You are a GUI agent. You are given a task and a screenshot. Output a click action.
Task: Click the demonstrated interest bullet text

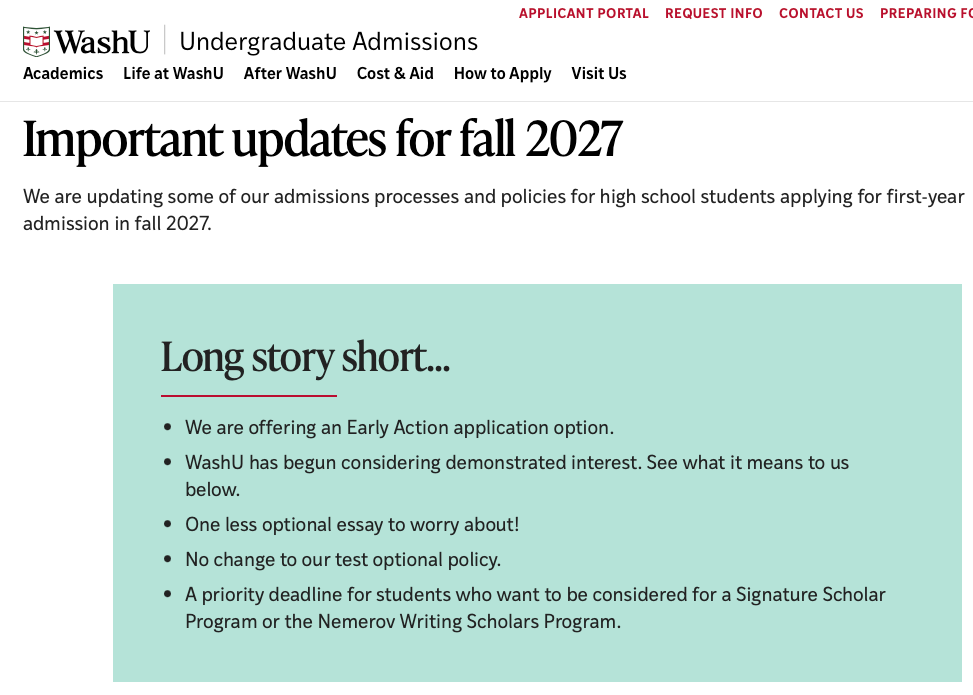coord(517,476)
